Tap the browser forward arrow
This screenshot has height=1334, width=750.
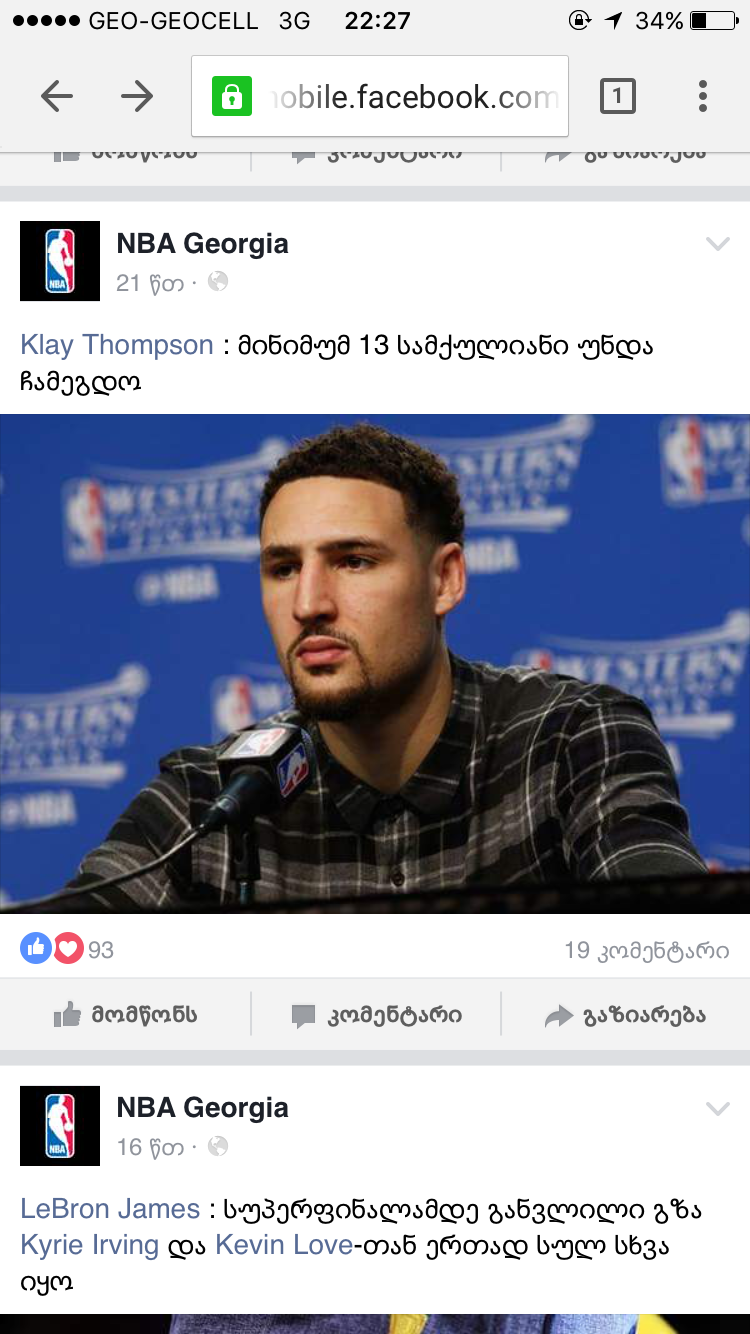(137, 96)
